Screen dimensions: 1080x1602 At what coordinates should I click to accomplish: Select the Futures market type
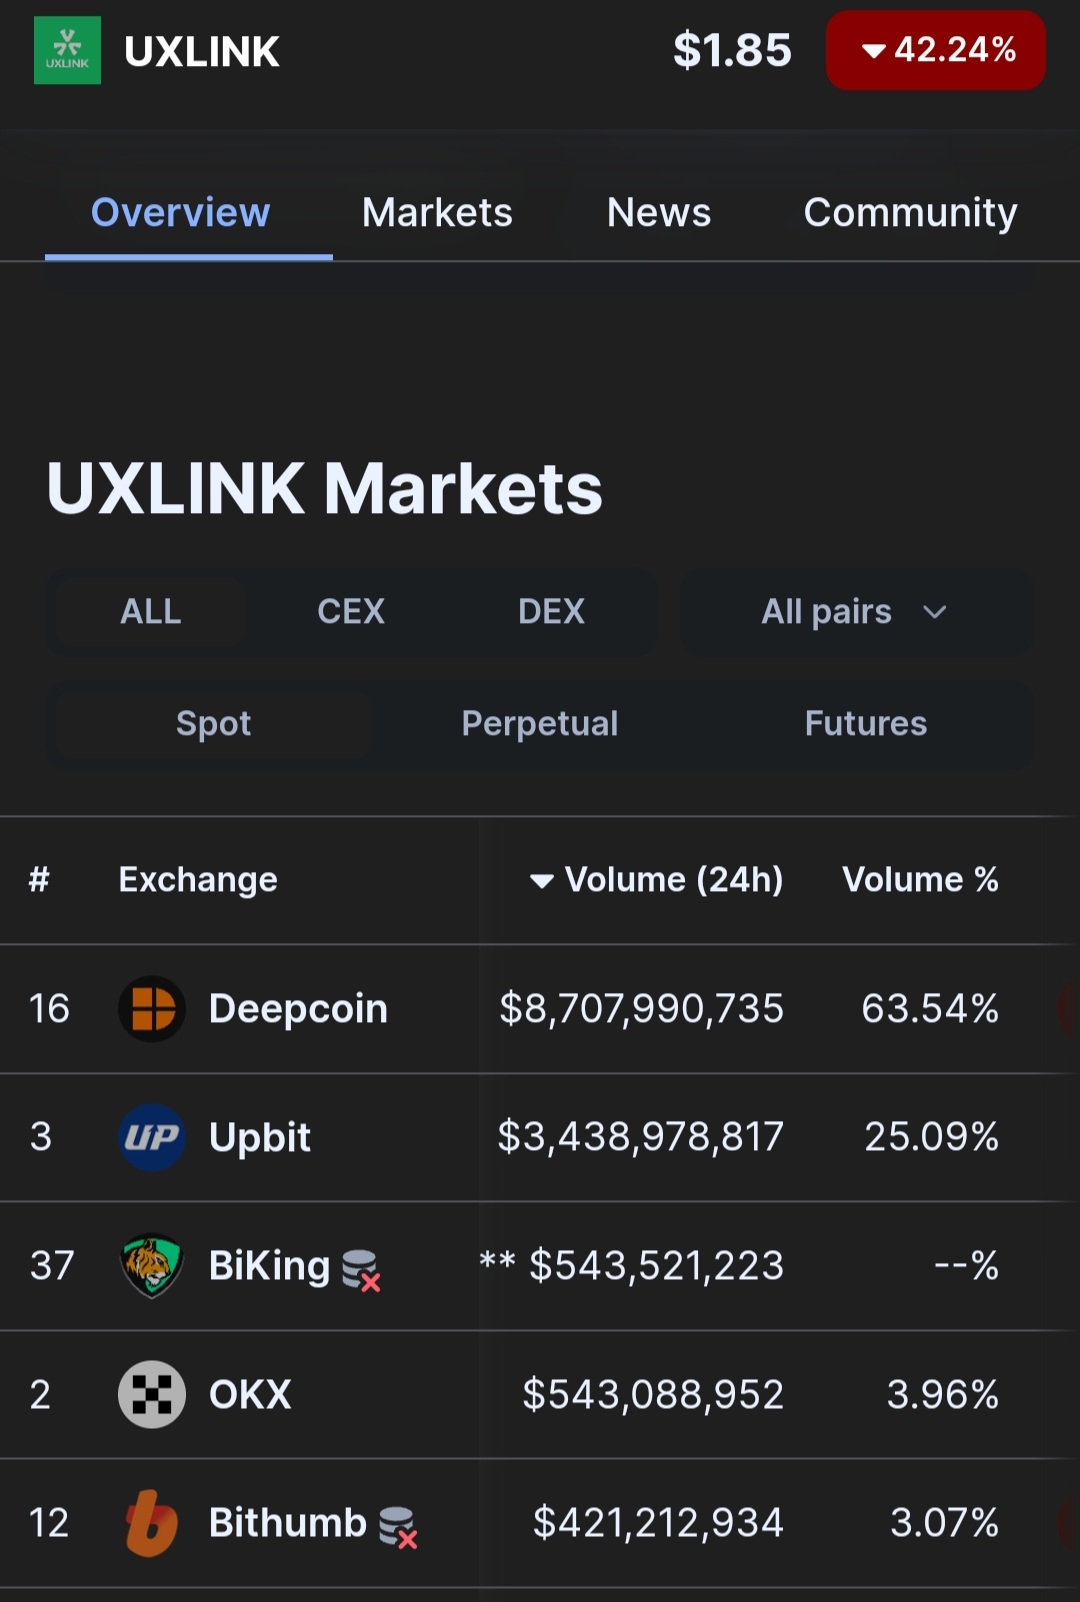click(866, 724)
